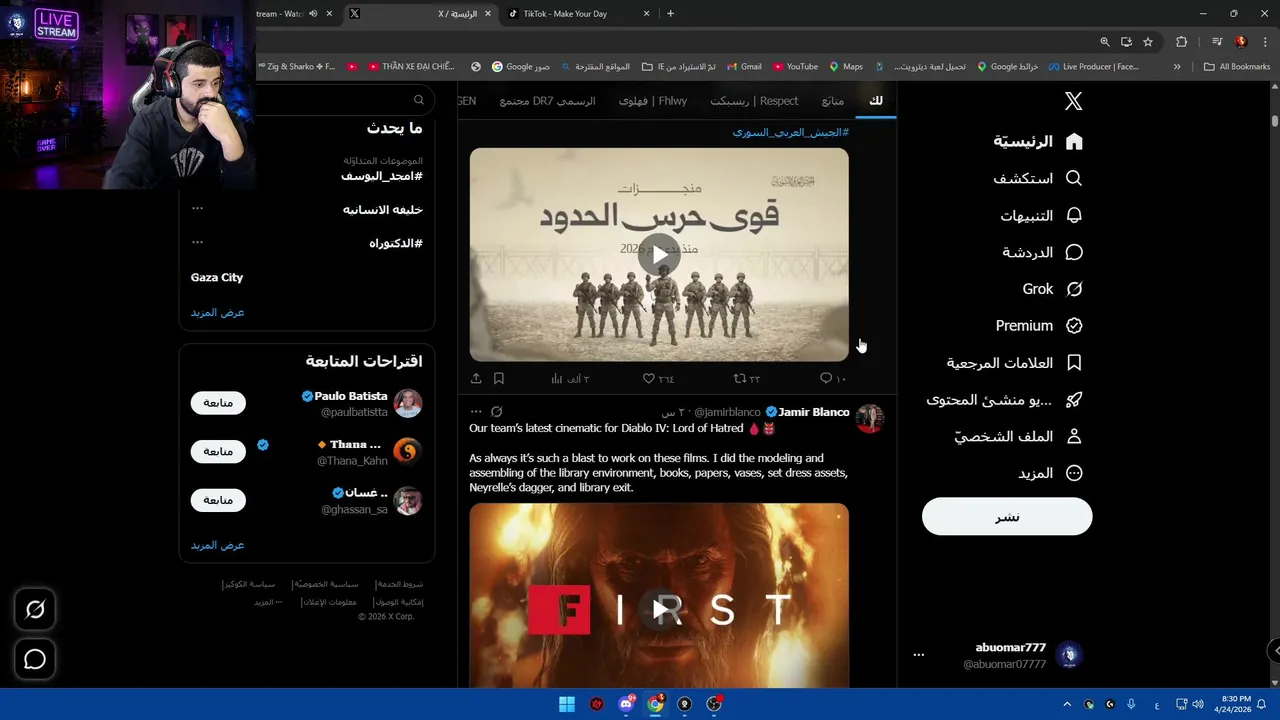Follow Thana_Kahn

click(x=218, y=451)
